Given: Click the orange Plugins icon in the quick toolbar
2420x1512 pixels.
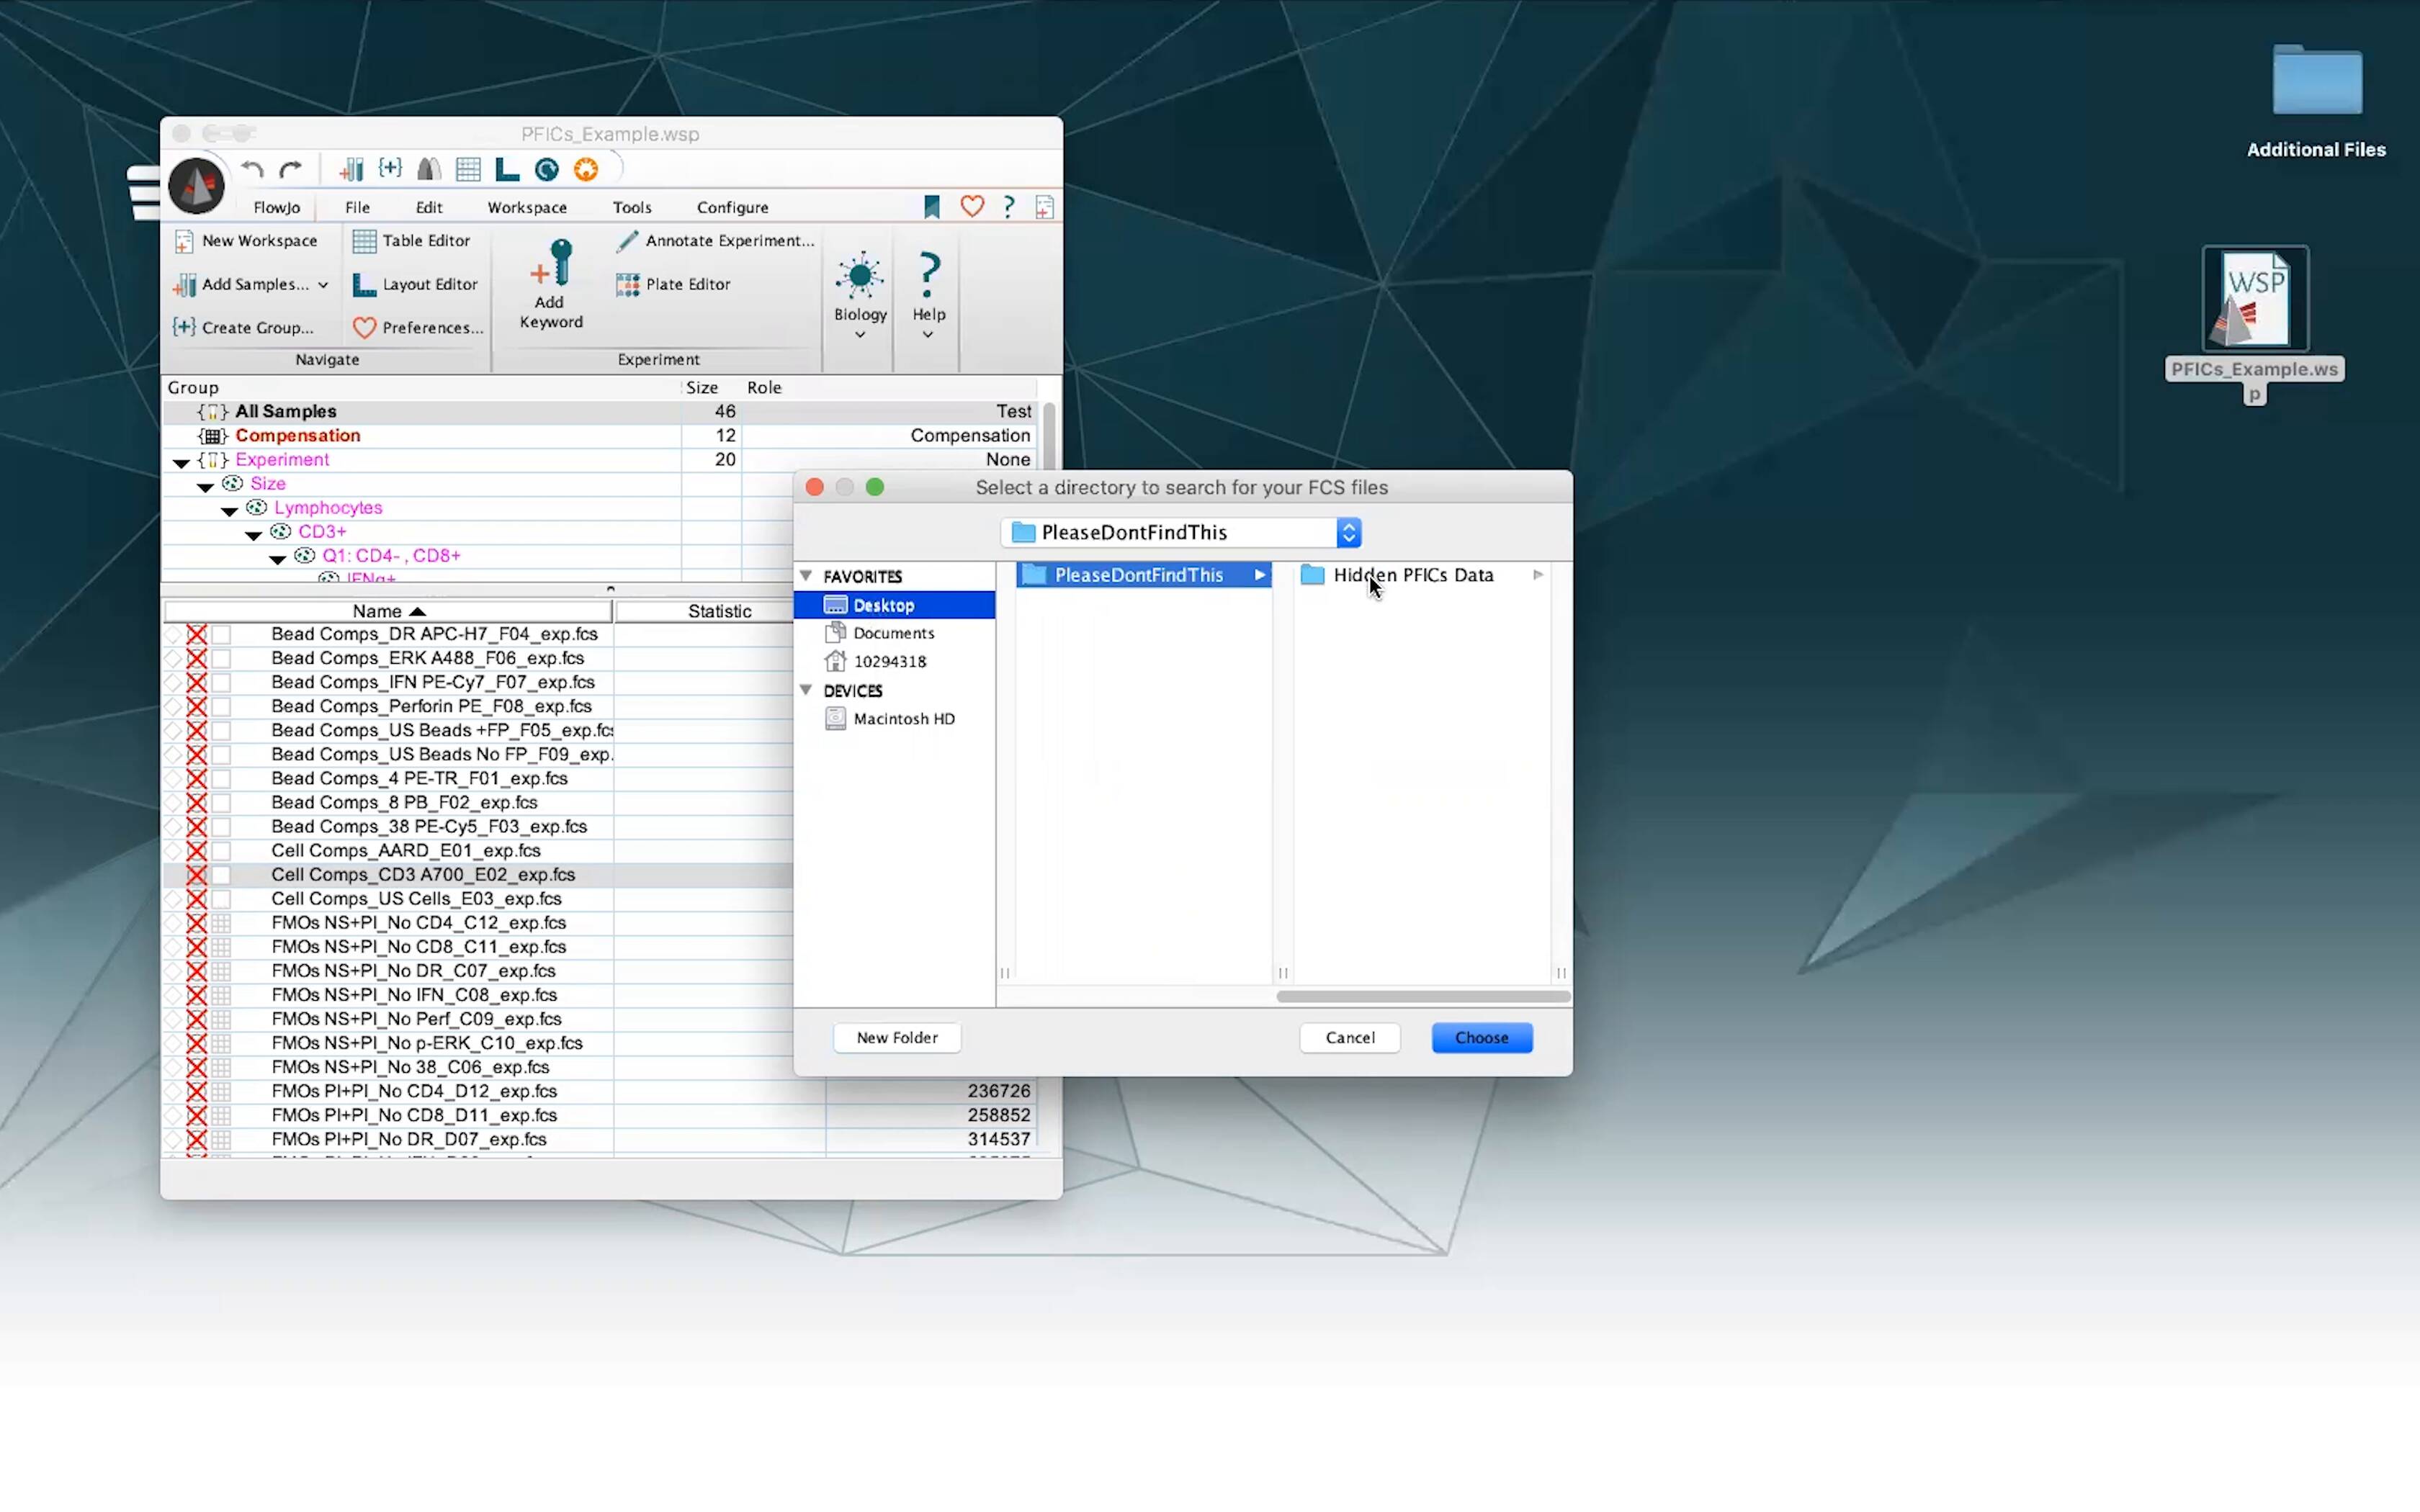Looking at the screenshot, I should point(586,170).
